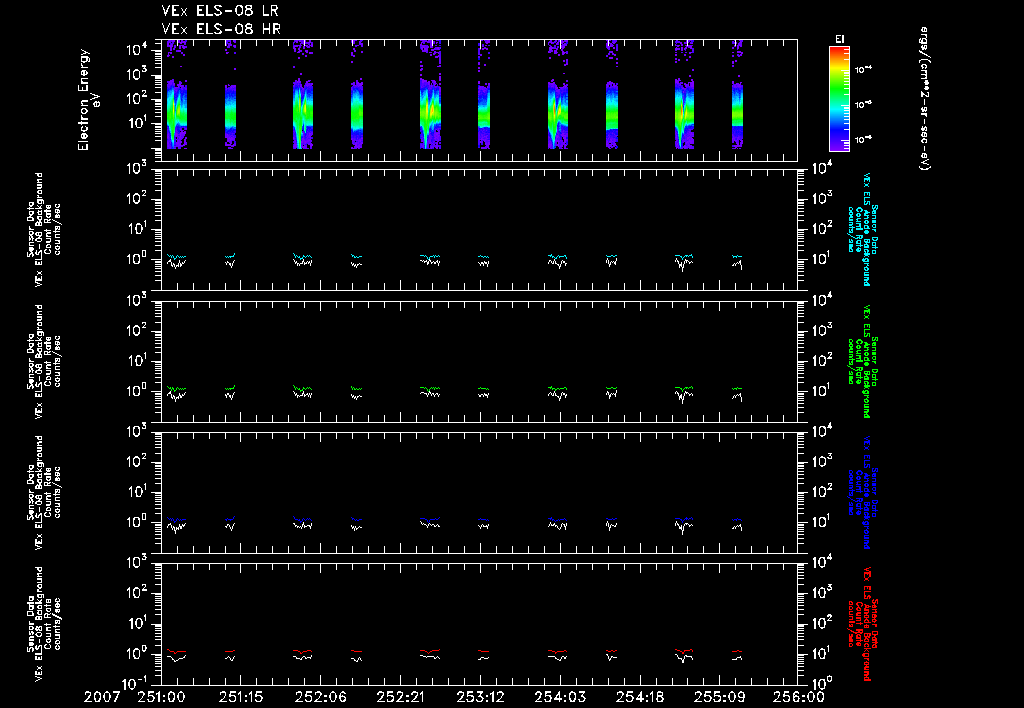Image resolution: width=1024 pixels, height=708 pixels.
Task: Click the "254:03" time axis tick label
Action: 560,698
